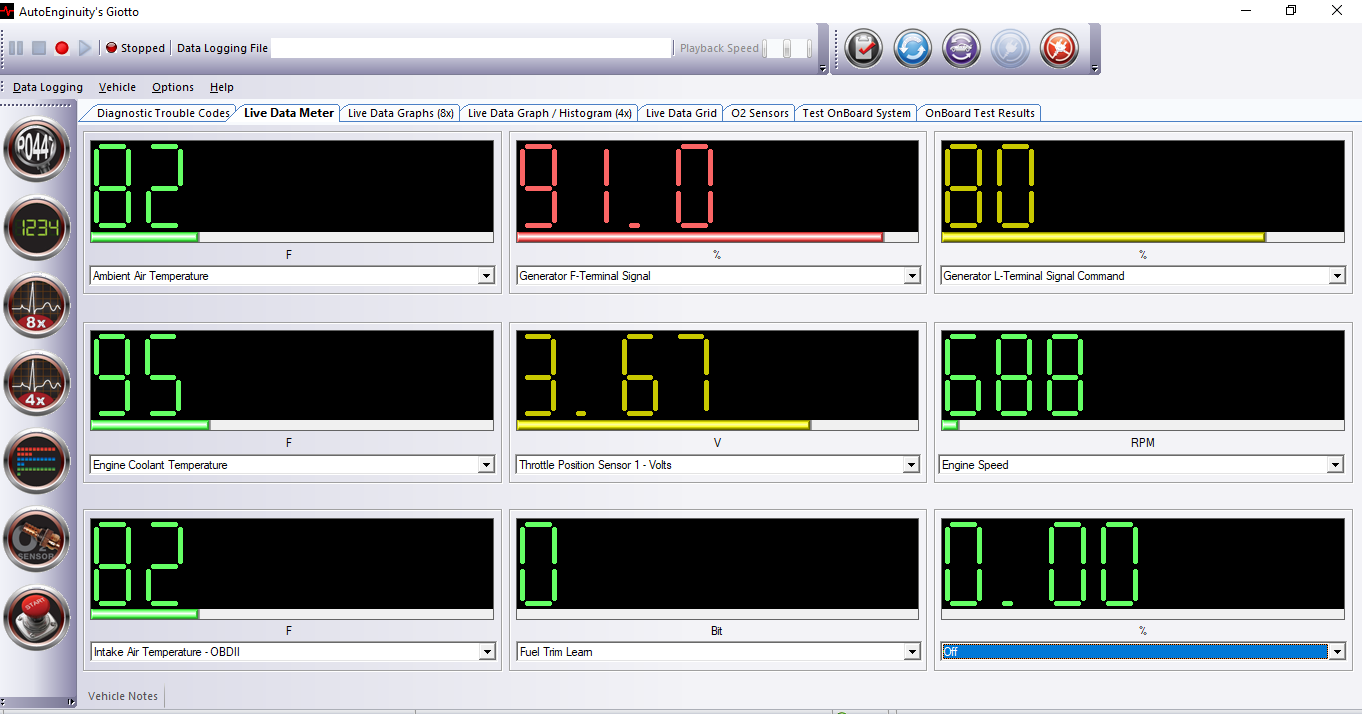Open the Engine Speed meter dropdown
This screenshot has width=1362, height=714.
click(x=1336, y=464)
